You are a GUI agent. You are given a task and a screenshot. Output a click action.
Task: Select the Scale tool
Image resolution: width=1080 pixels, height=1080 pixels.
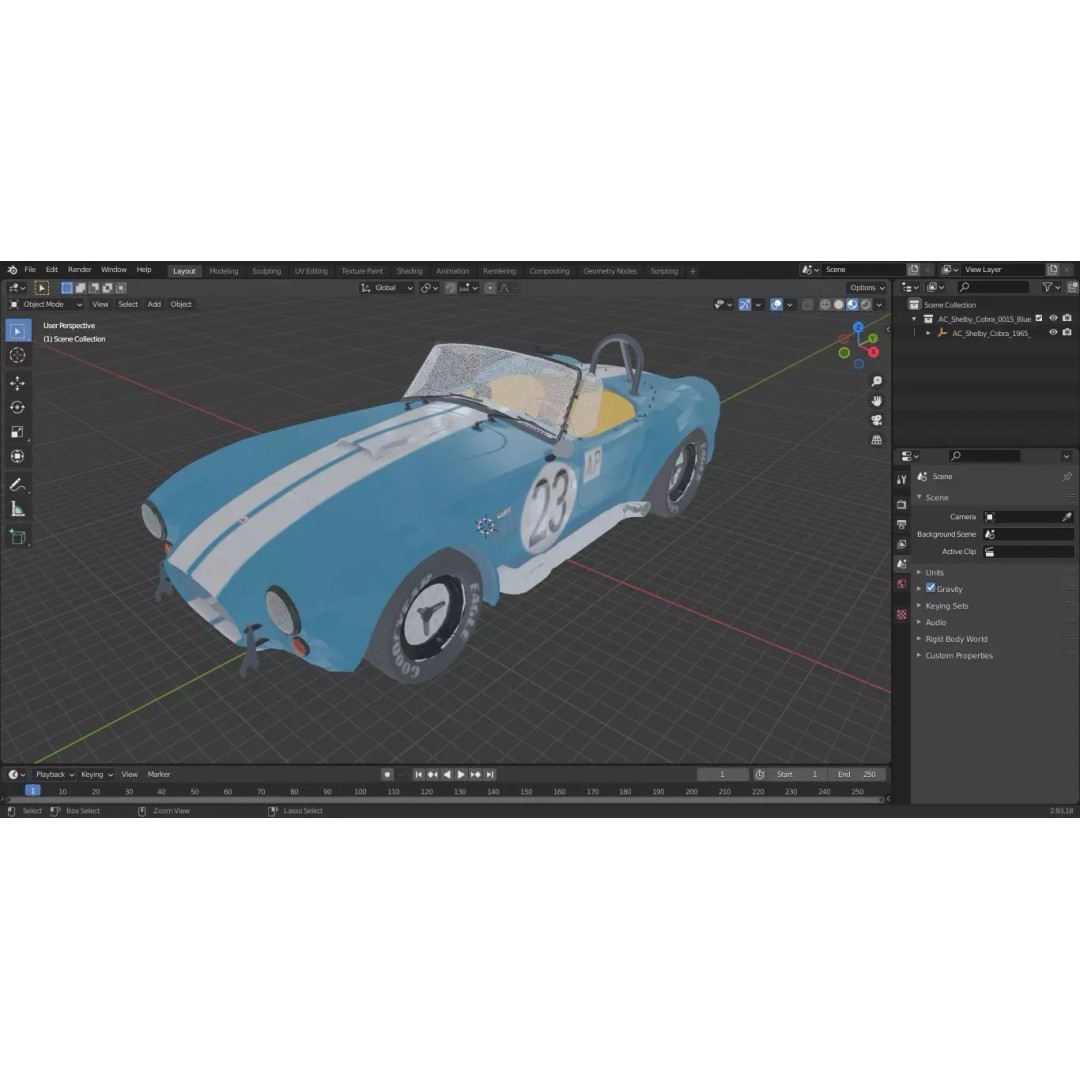pos(17,432)
